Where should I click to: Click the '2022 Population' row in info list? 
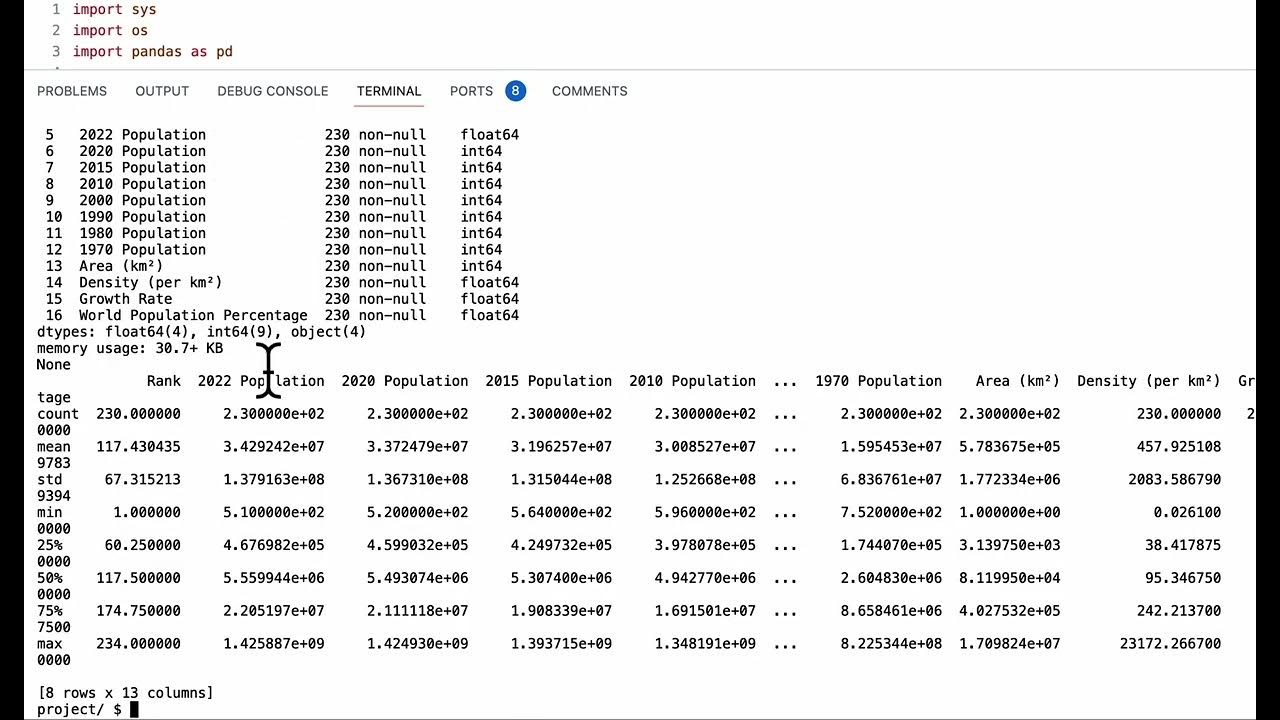click(282, 135)
